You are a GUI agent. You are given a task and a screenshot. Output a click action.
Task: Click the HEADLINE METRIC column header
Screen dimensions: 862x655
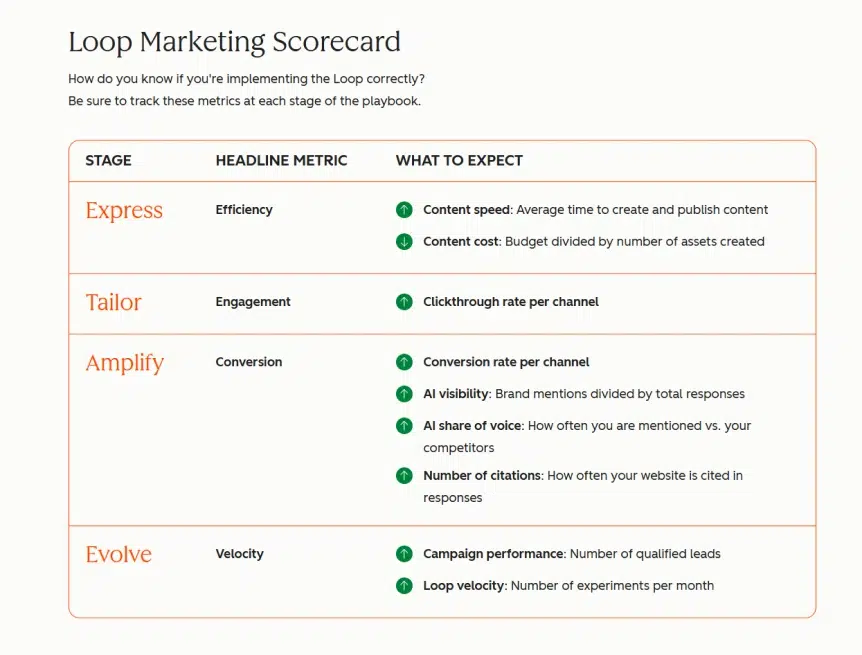(x=281, y=161)
